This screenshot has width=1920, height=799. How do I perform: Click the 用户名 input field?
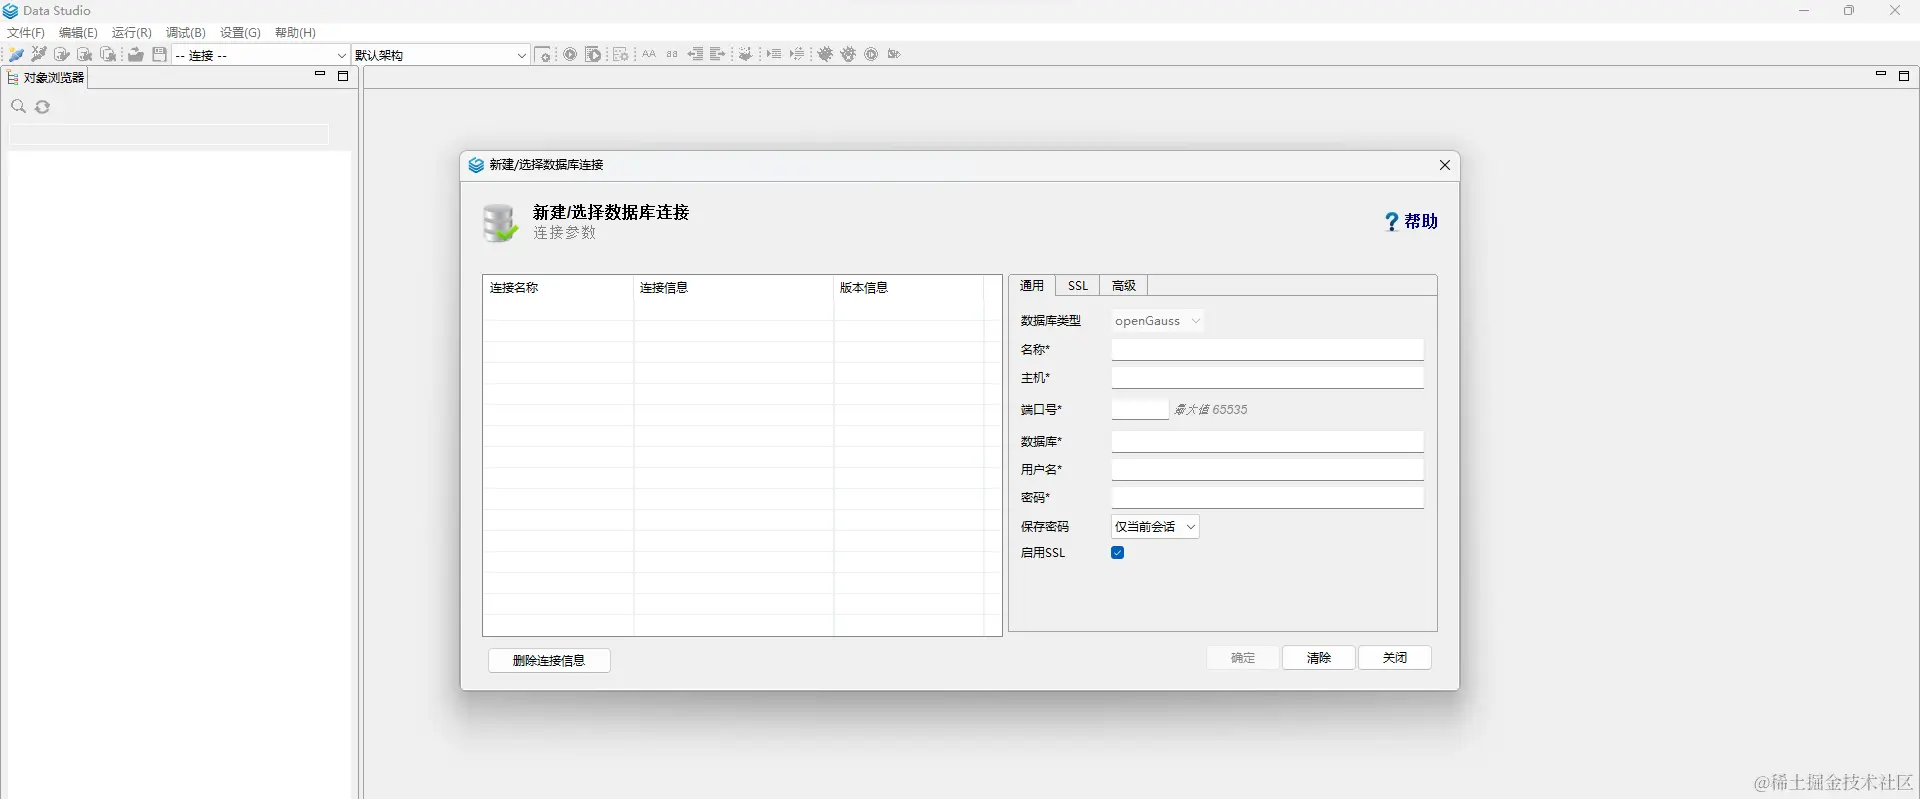coord(1267,470)
